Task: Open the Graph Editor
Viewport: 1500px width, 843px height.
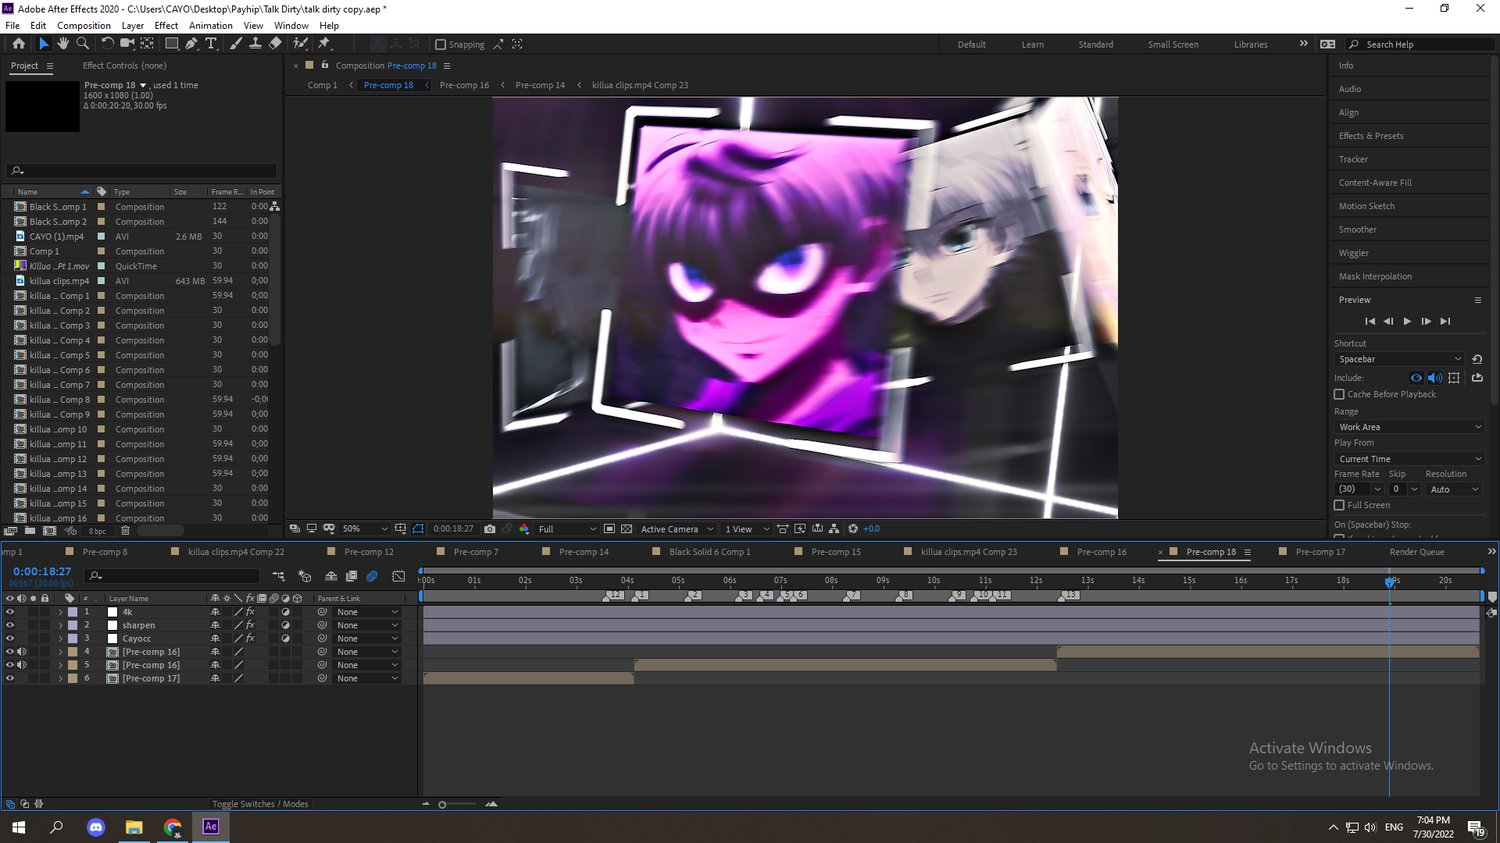Action: (x=399, y=576)
